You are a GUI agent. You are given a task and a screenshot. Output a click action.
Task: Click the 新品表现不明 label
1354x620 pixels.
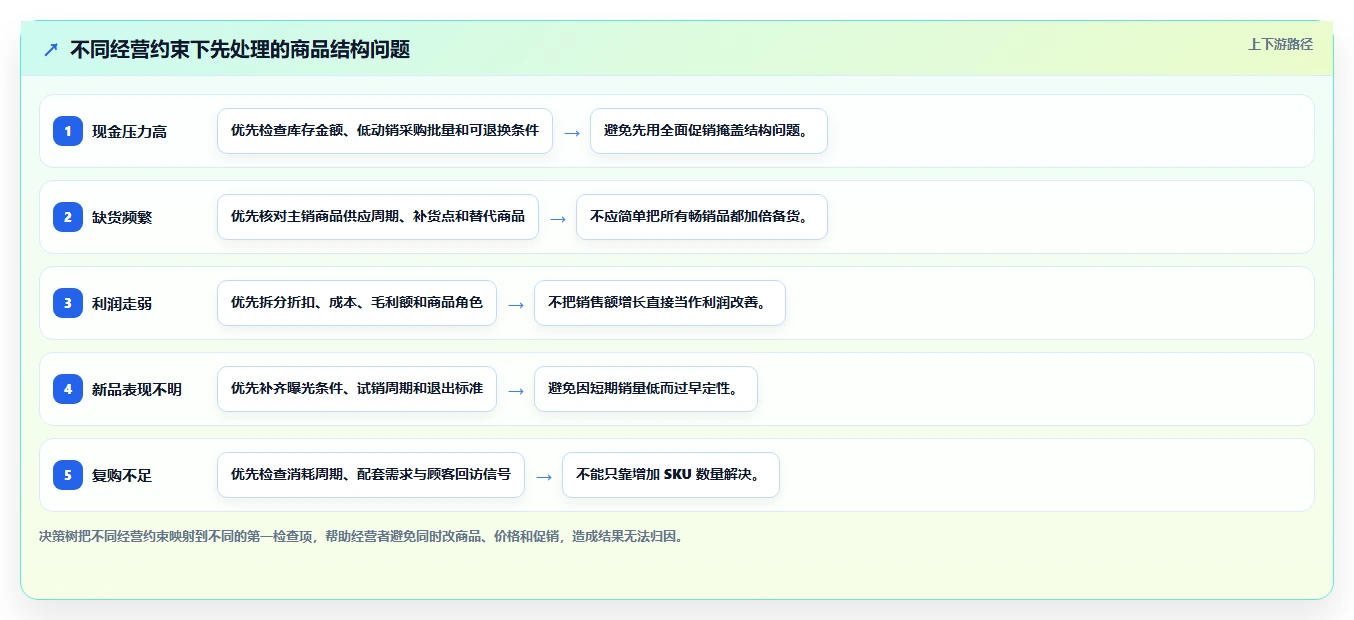(x=137, y=390)
